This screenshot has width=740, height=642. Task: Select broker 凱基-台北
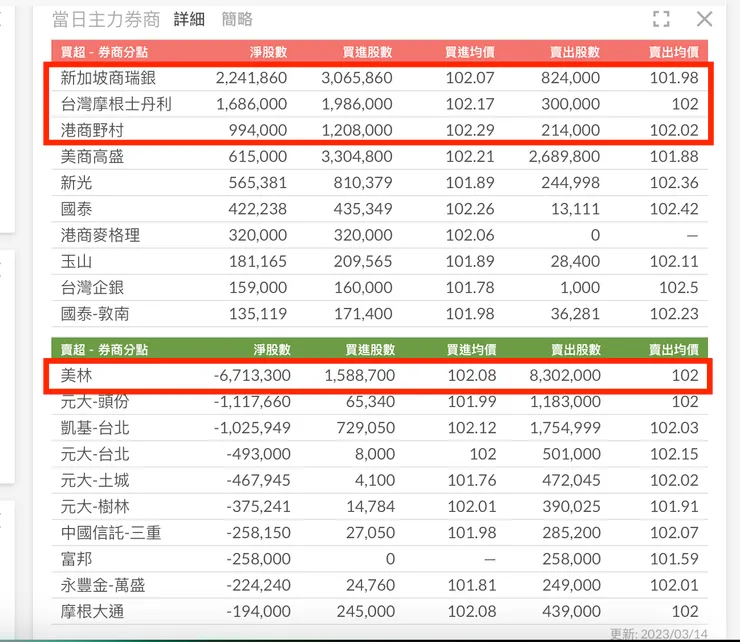tap(95, 428)
